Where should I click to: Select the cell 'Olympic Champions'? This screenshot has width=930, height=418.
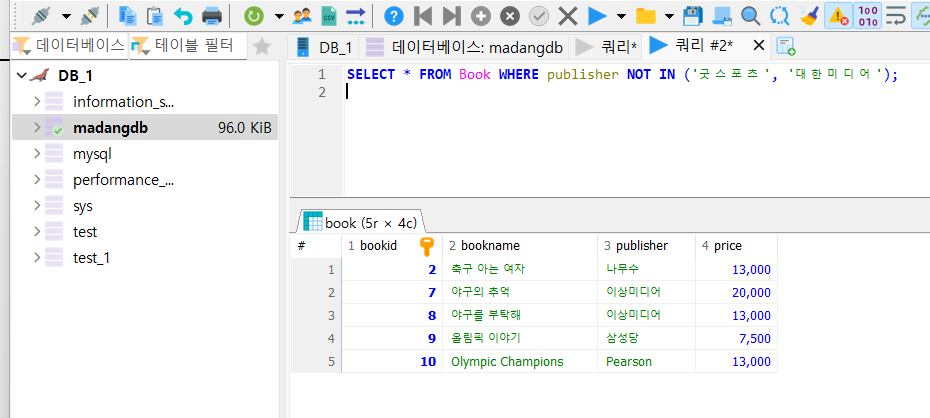520,361
